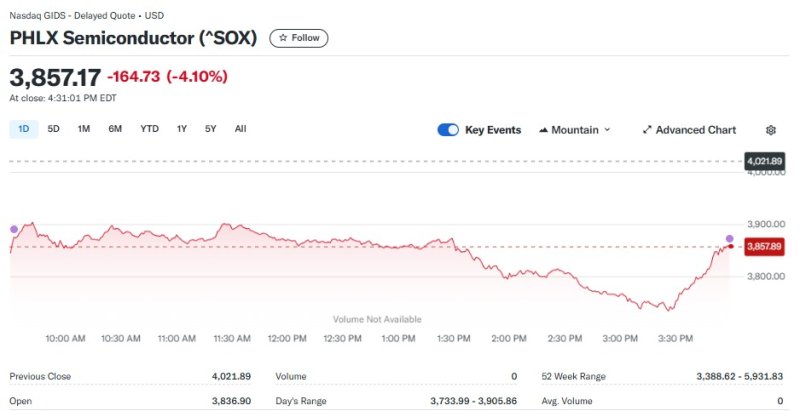
Task: Click the Advanced Chart expand arrows icon
Action: [647, 130]
